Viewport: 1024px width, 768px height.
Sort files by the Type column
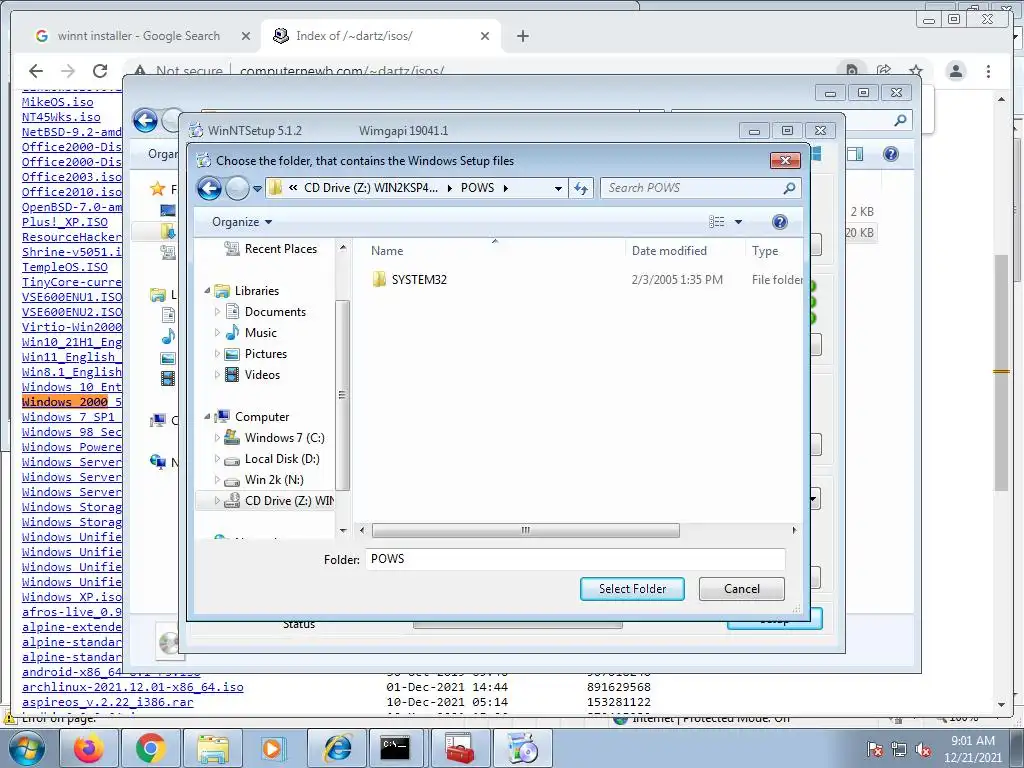(765, 251)
